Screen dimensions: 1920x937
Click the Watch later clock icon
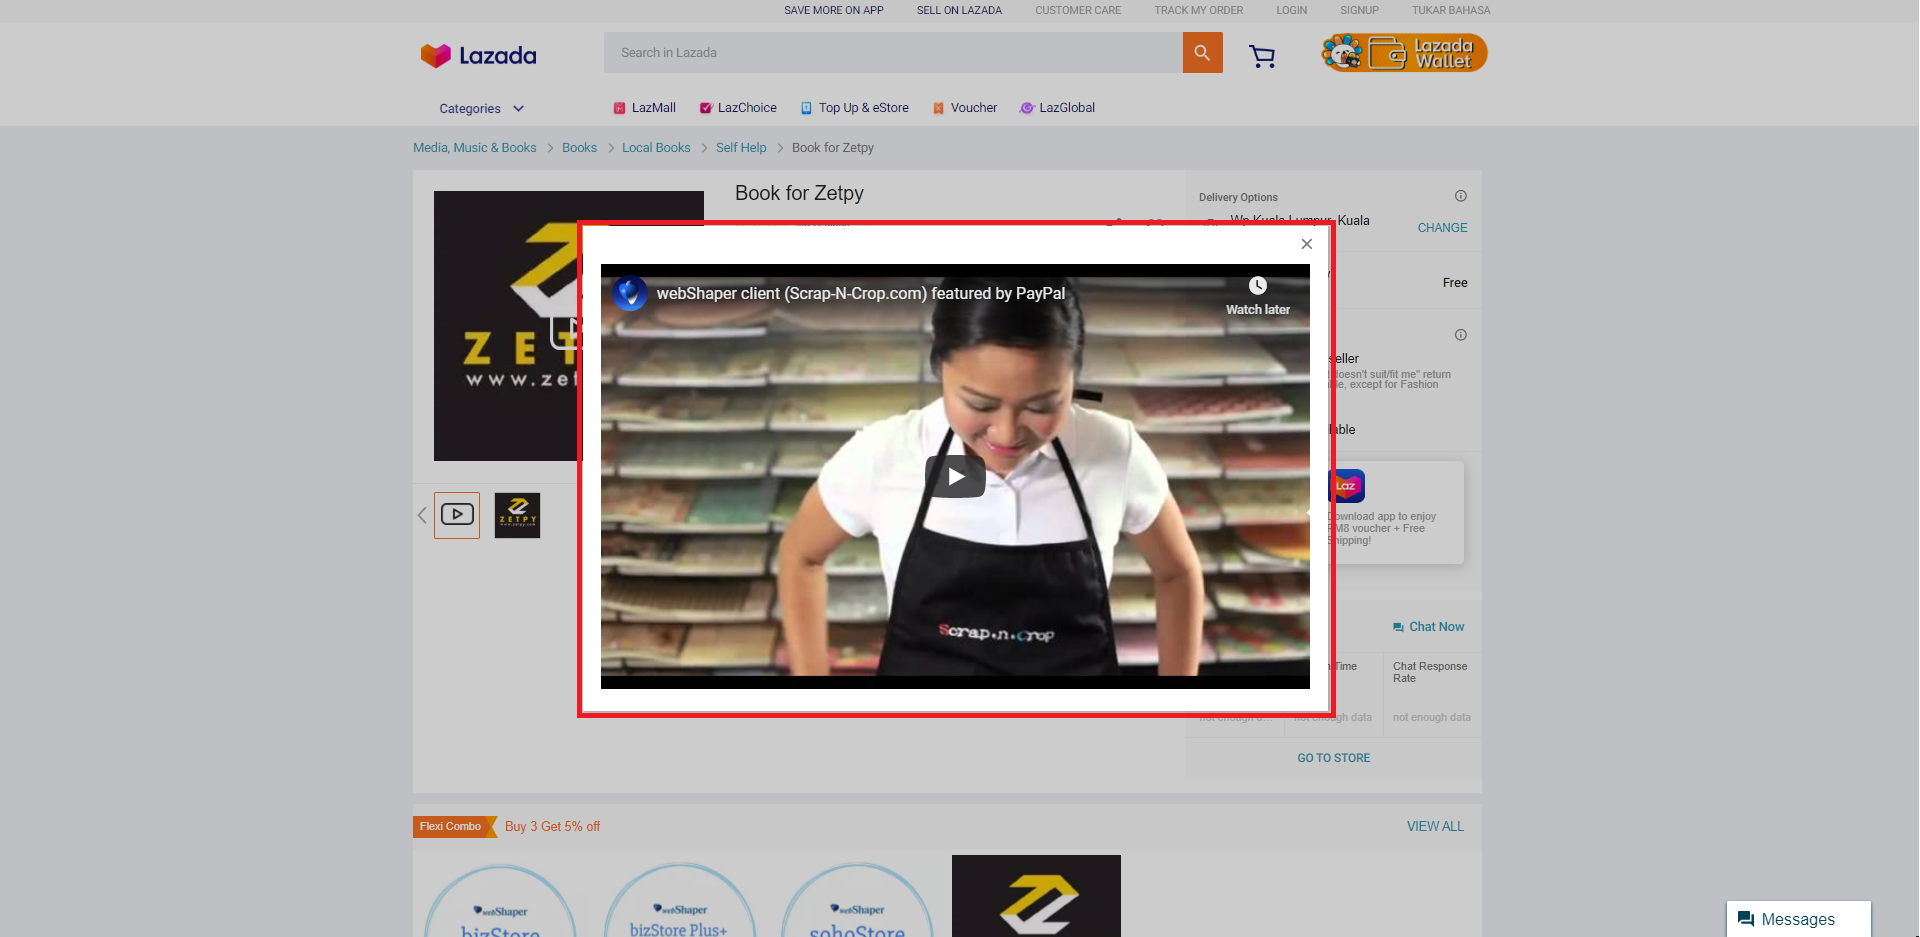click(x=1258, y=286)
